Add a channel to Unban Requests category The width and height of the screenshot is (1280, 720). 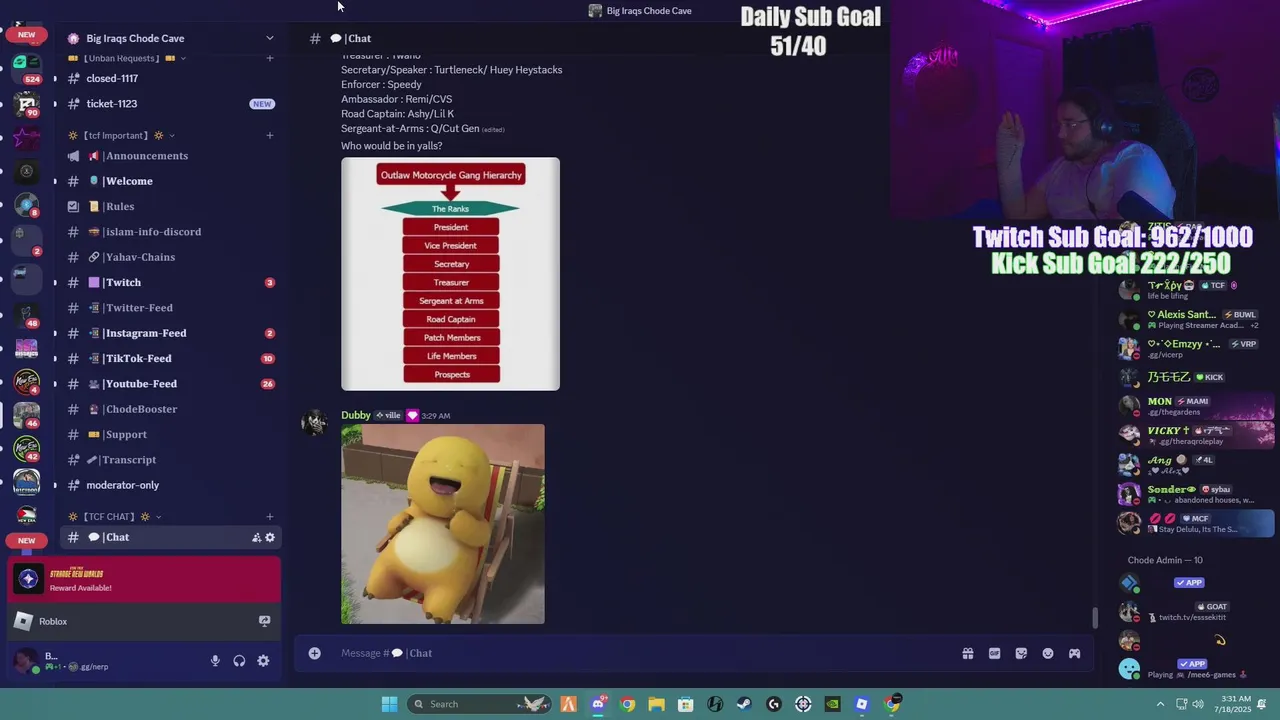pyautogui.click(x=270, y=58)
